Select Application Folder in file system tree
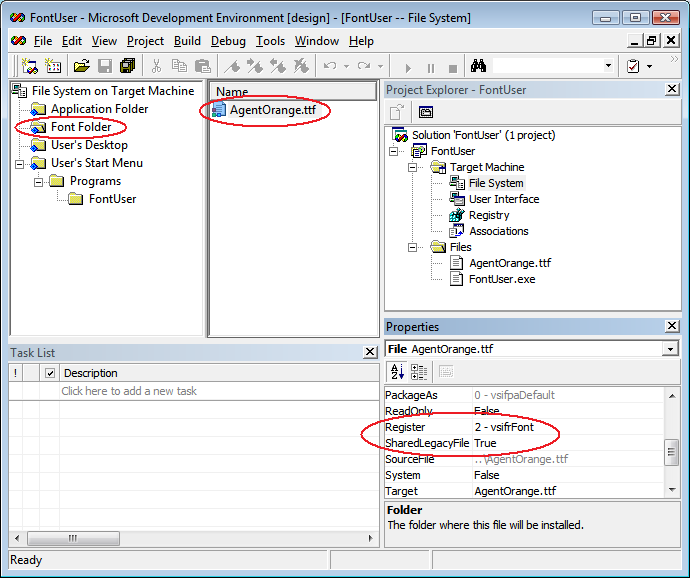The image size is (690, 578). coord(99,109)
